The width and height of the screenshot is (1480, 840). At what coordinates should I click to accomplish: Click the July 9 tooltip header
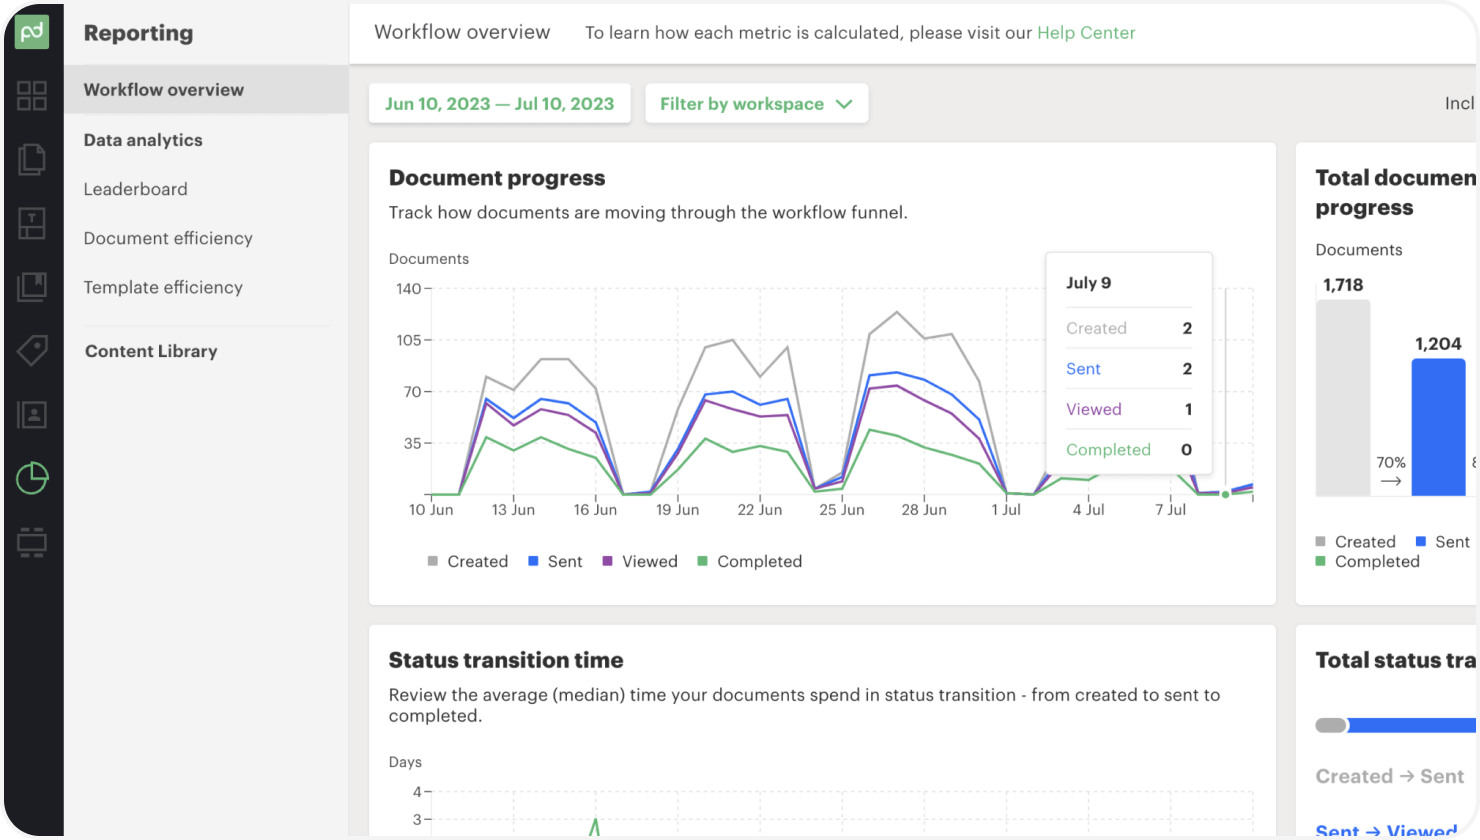coord(1089,283)
